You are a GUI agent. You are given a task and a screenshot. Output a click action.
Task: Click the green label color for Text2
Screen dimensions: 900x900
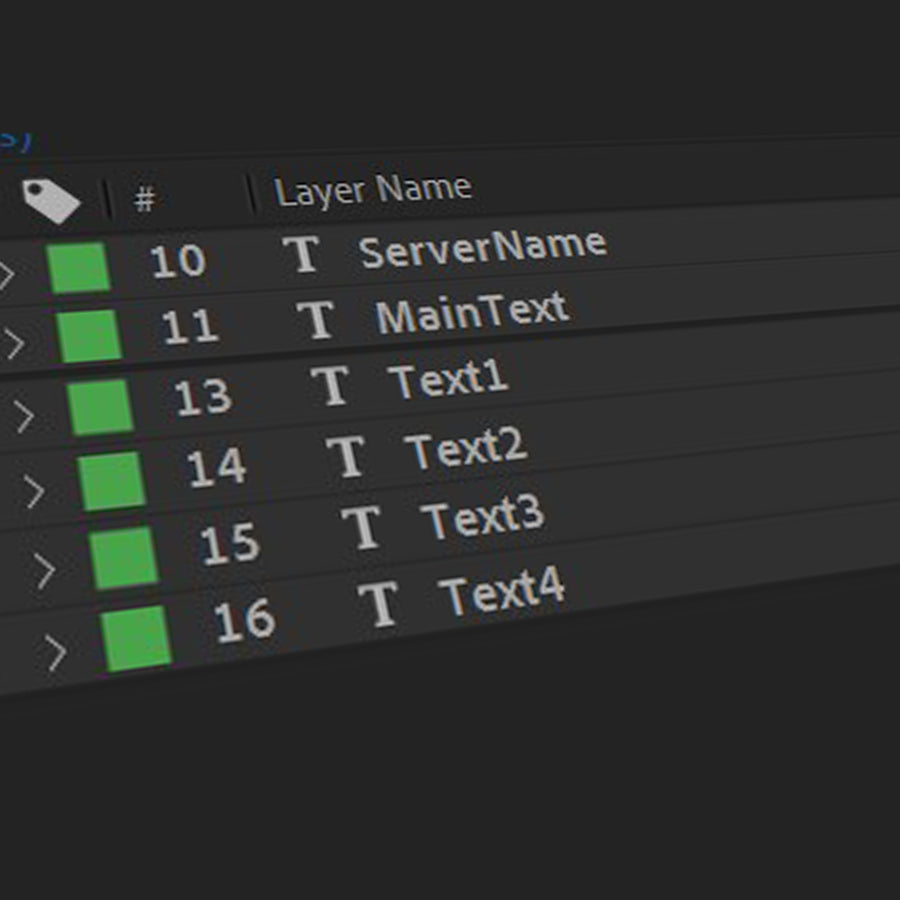click(x=112, y=481)
